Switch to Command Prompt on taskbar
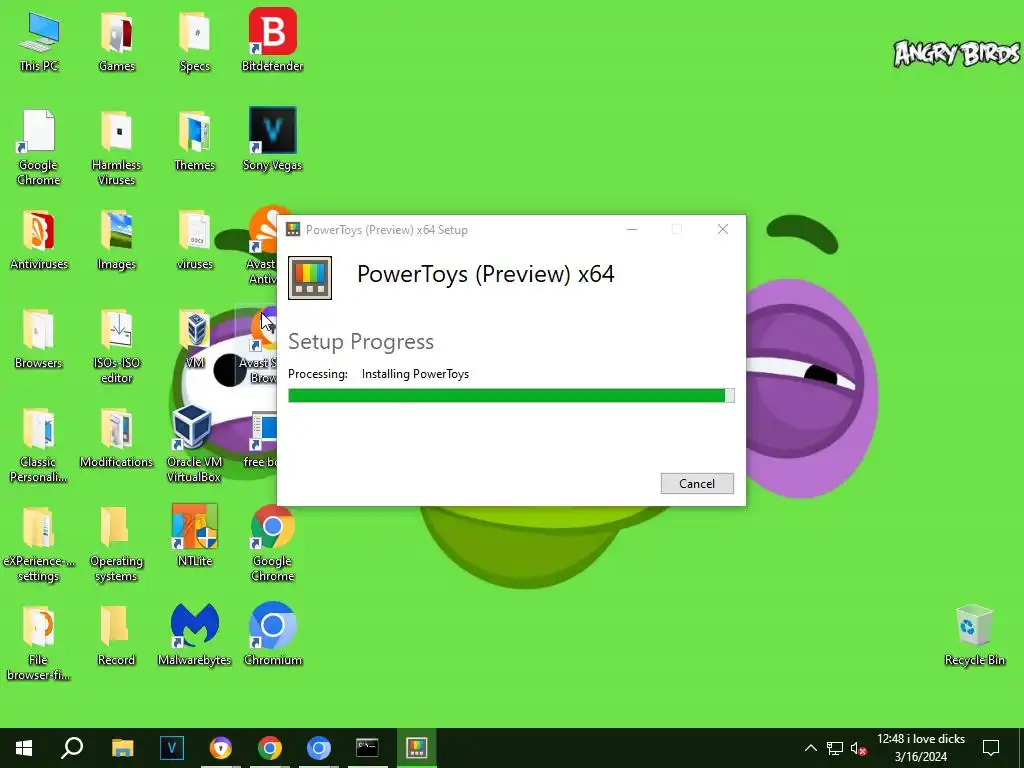The width and height of the screenshot is (1024, 768). tap(367, 748)
